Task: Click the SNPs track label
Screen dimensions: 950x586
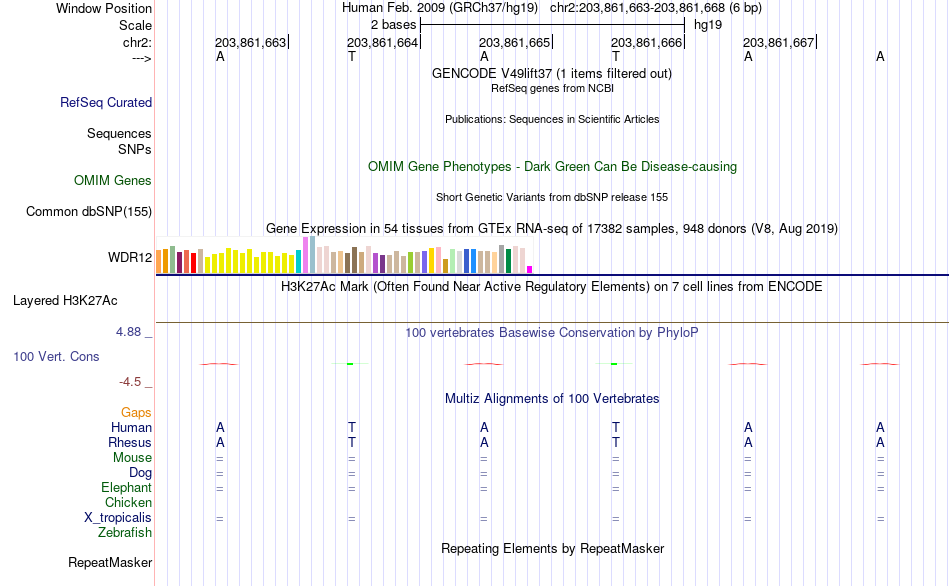Action: pos(135,149)
